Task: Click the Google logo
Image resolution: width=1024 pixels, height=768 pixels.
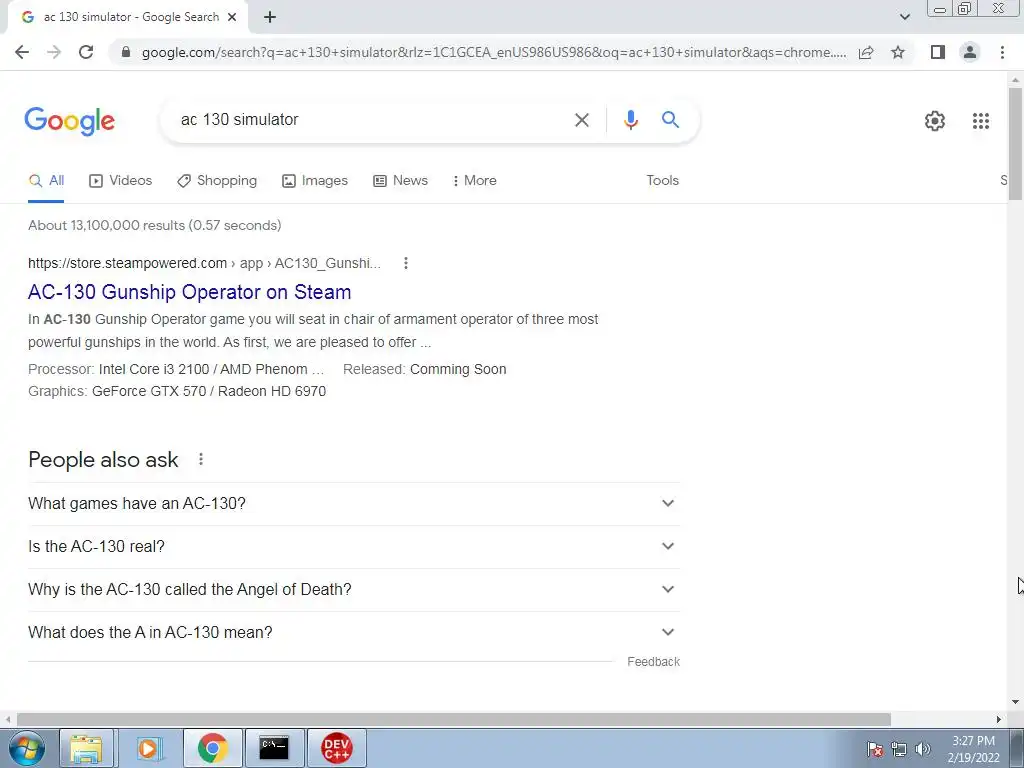Action: click(x=70, y=121)
